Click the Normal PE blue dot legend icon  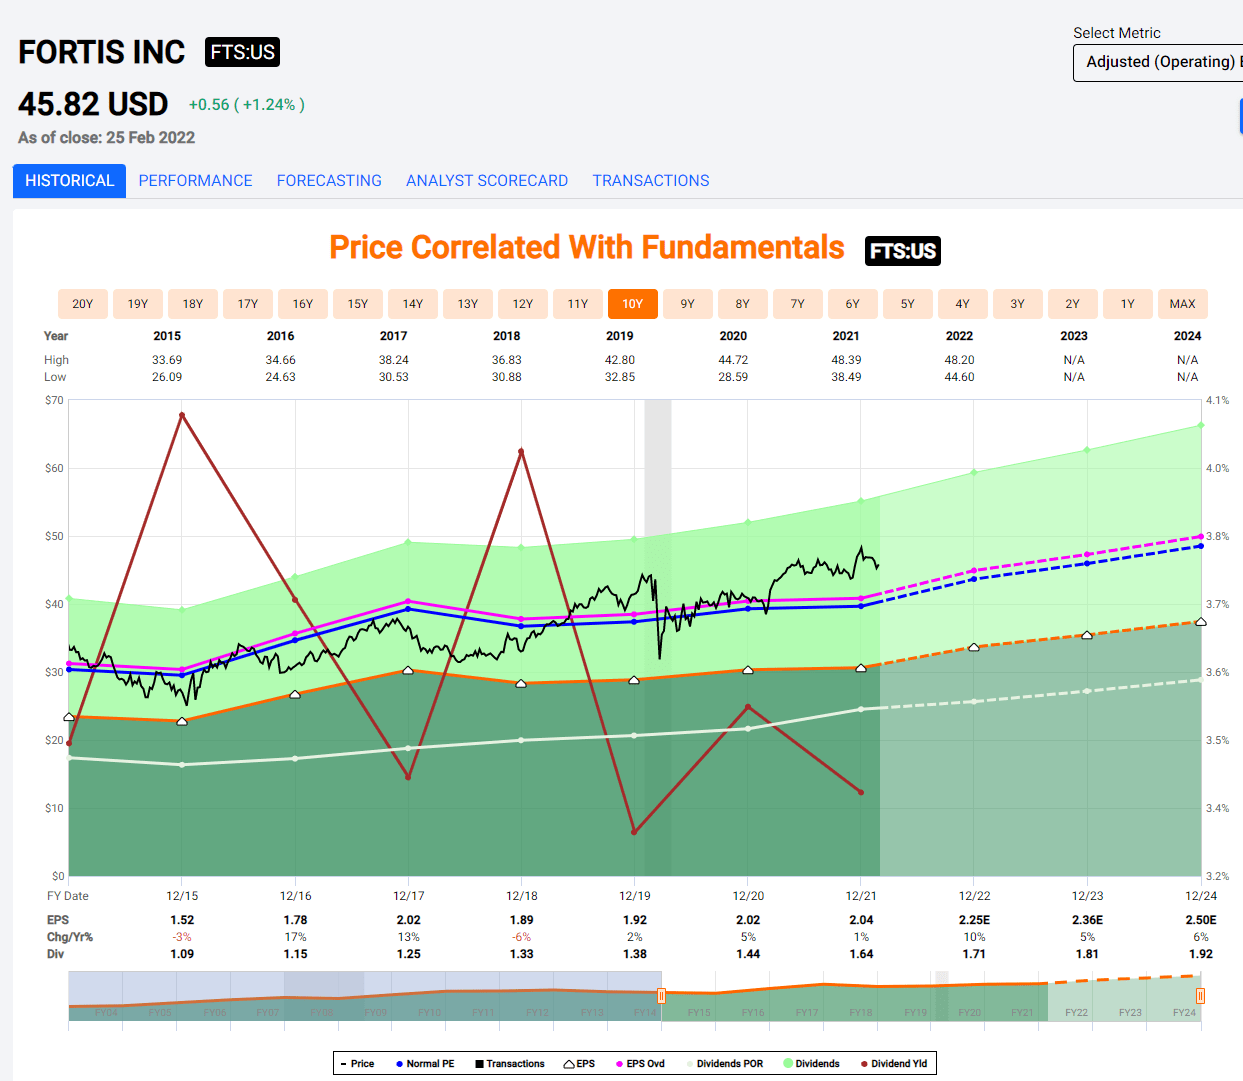coord(400,1063)
